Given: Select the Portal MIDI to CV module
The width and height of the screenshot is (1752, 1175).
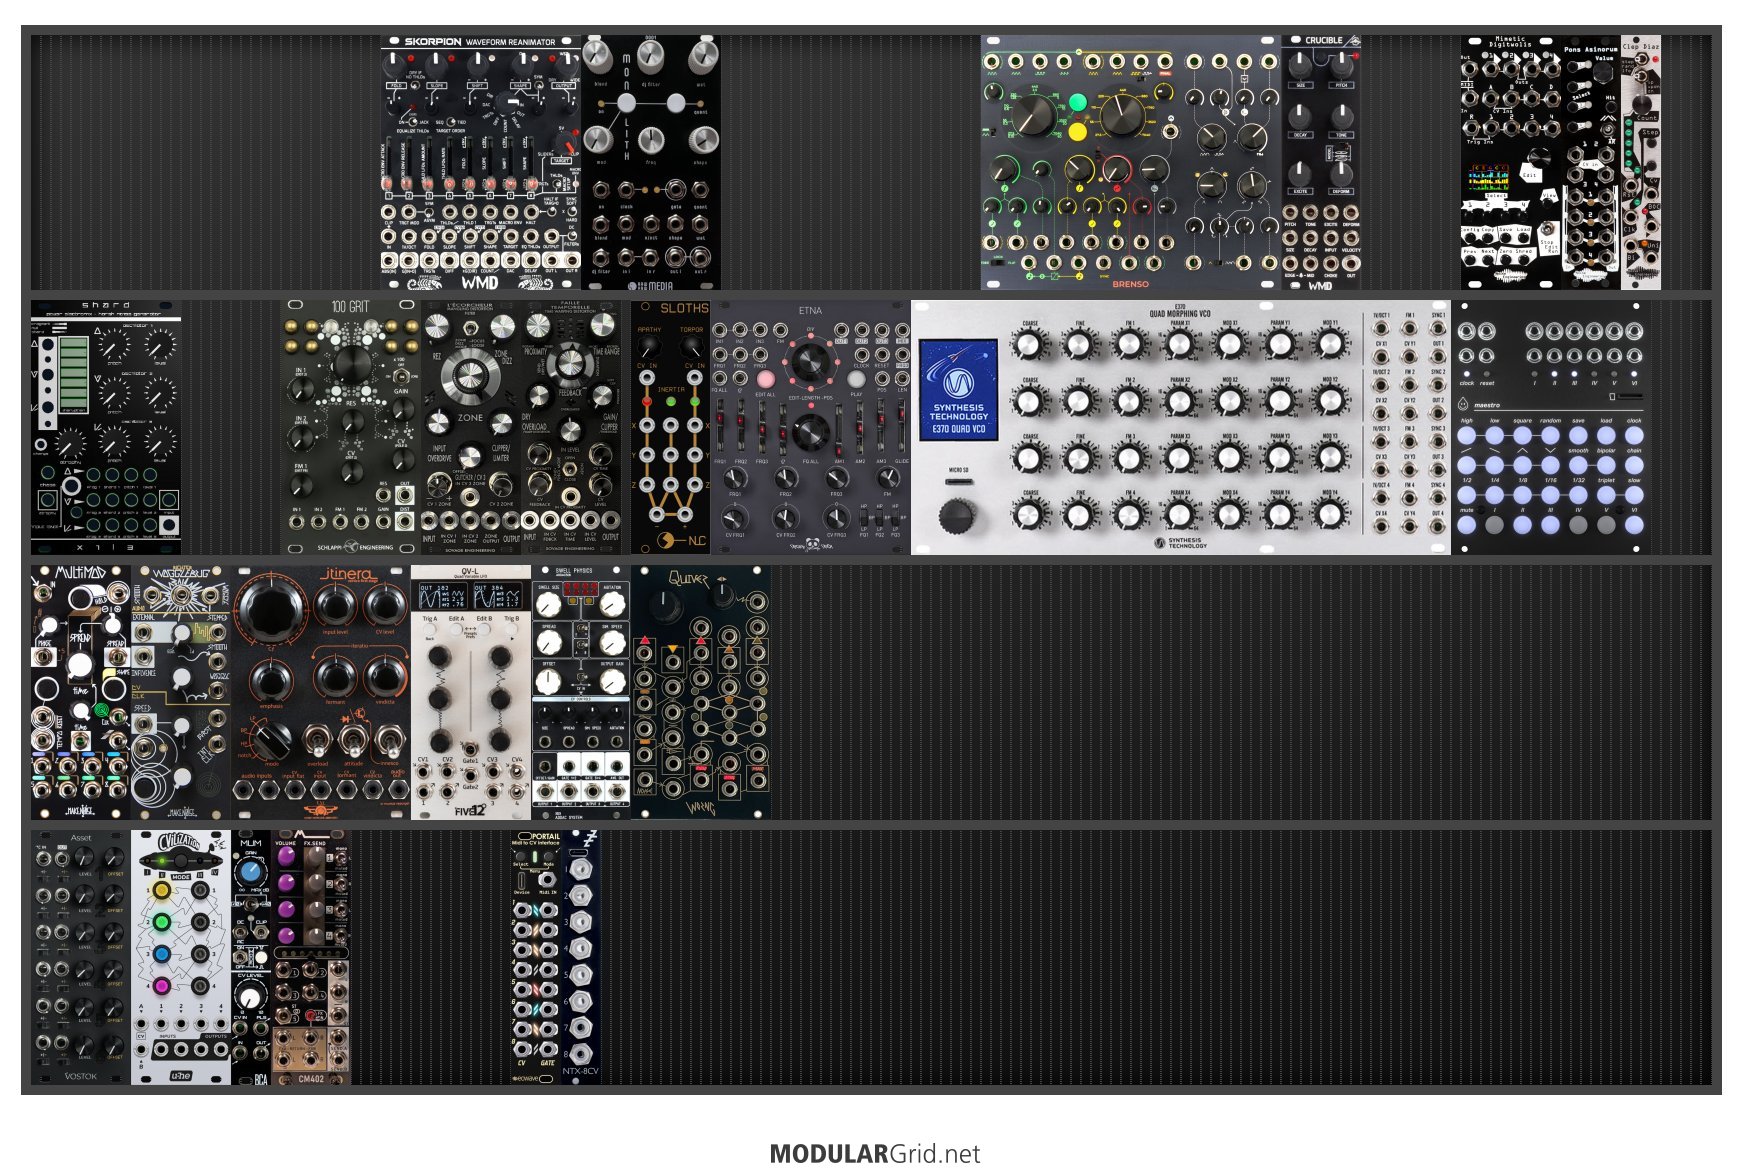Looking at the screenshot, I should pyautogui.click(x=536, y=957).
